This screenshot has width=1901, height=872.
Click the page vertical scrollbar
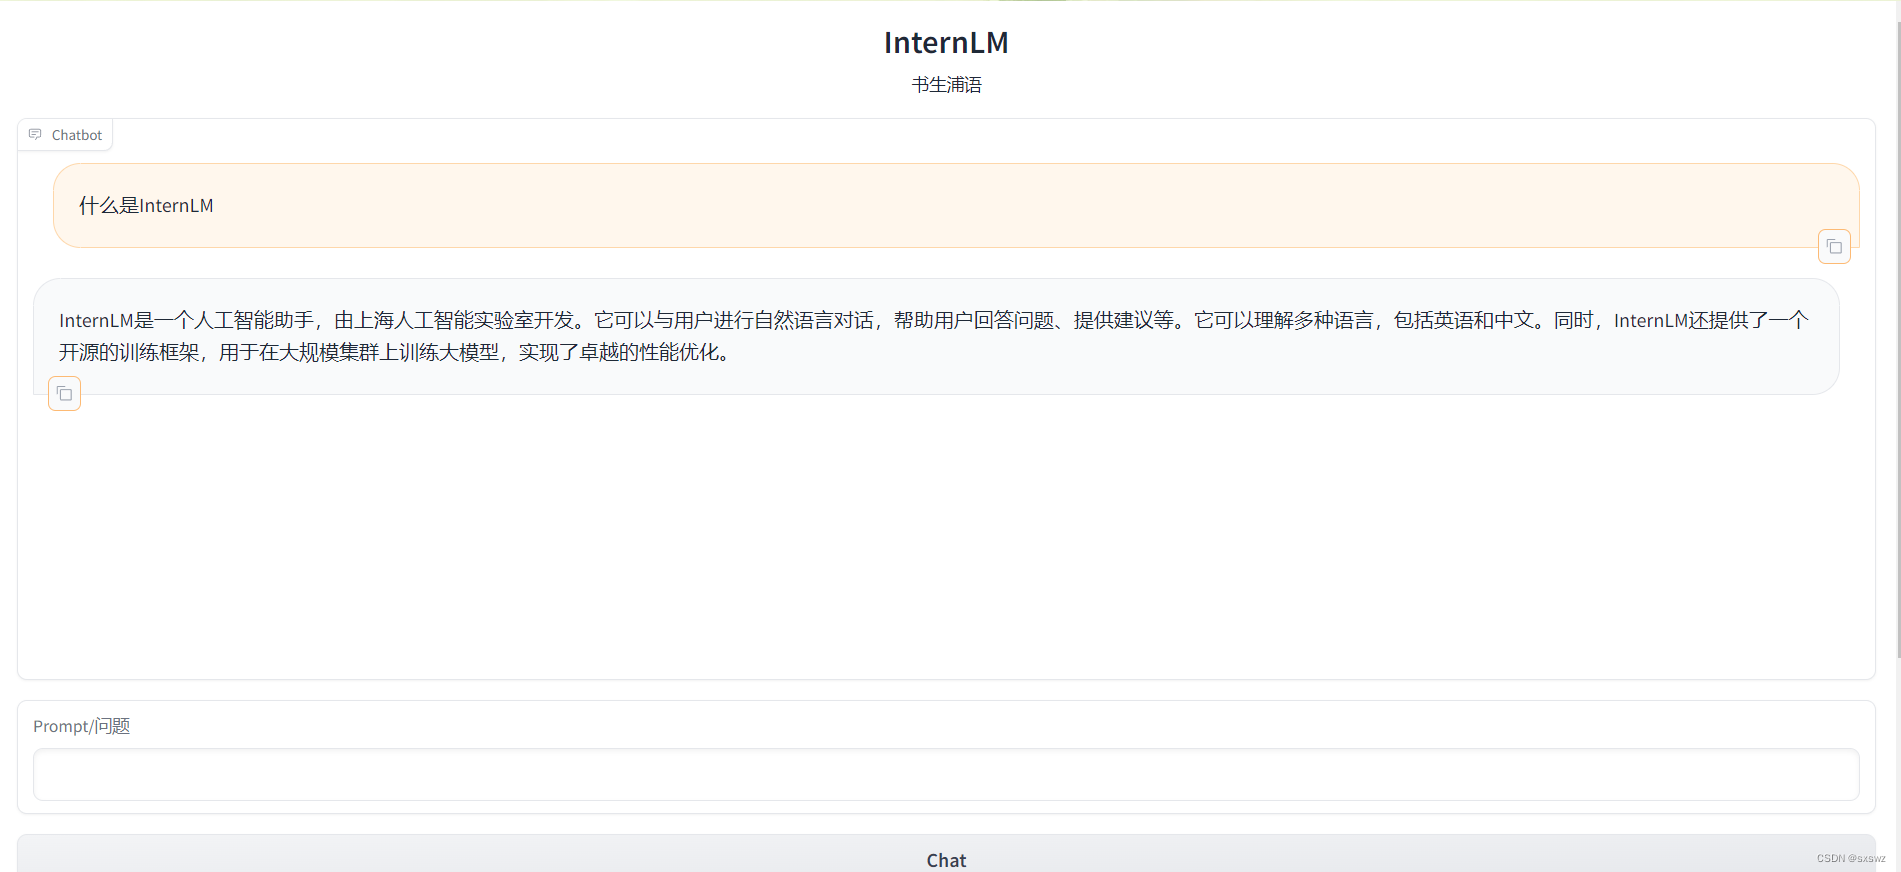click(1897, 340)
